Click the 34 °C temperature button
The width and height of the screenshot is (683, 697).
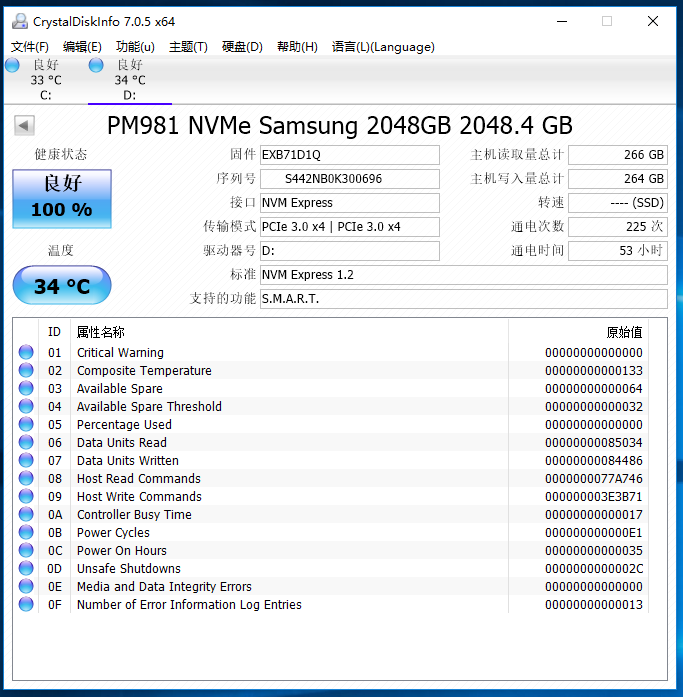coord(62,285)
